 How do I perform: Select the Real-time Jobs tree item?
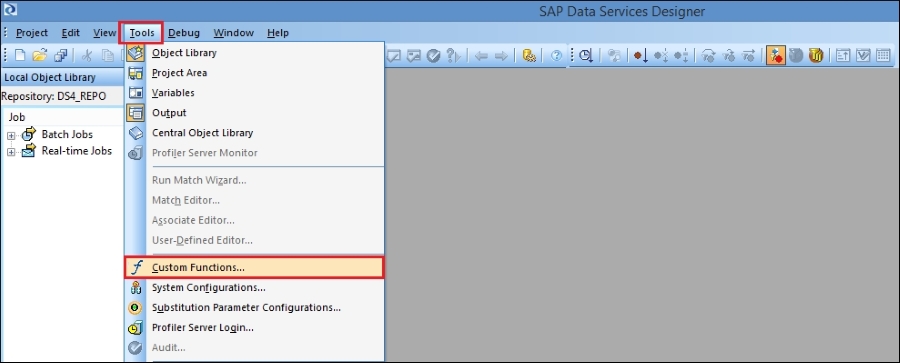pyautogui.click(x=76, y=151)
